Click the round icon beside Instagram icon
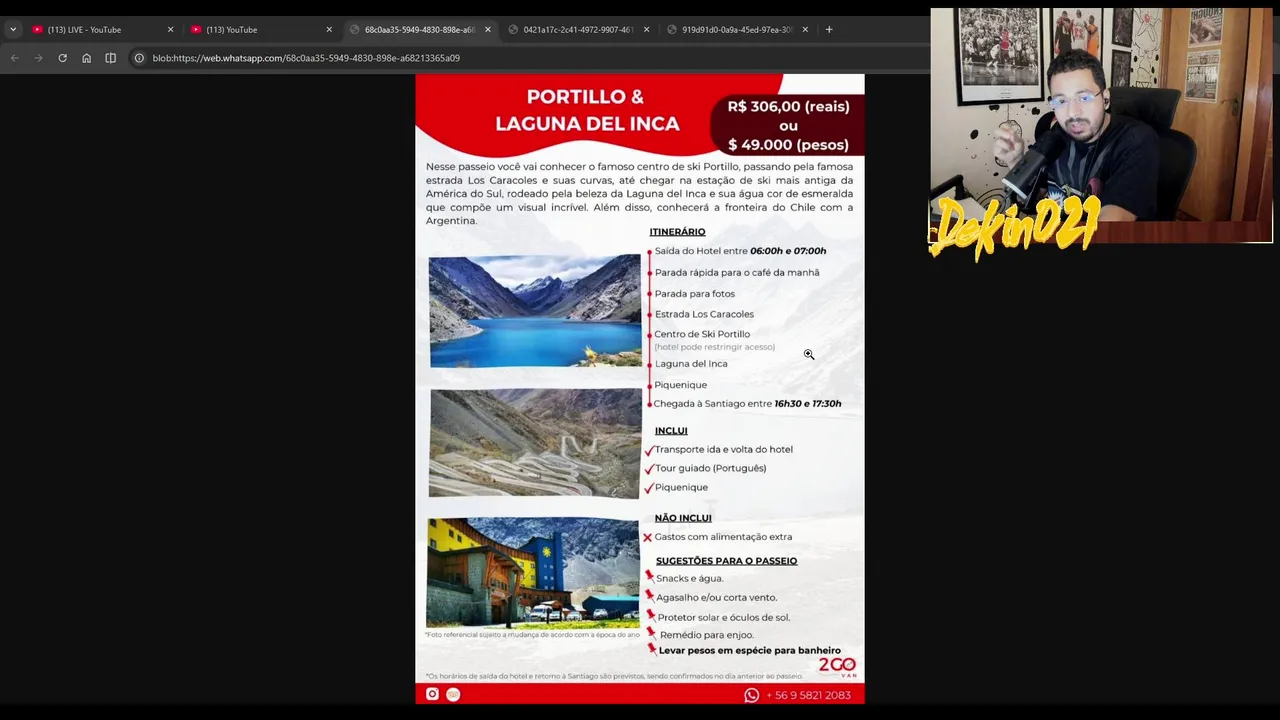This screenshot has height=720, width=1280. pos(453,694)
